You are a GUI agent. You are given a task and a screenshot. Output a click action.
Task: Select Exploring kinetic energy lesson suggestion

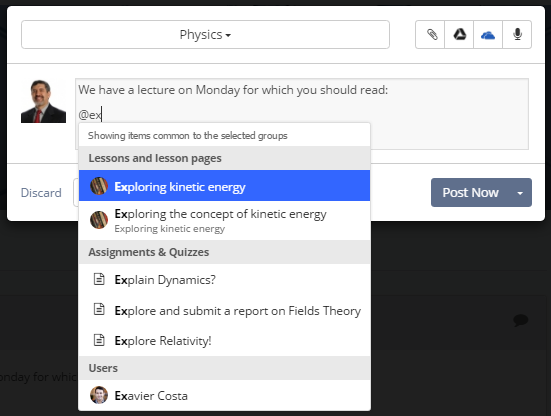pyautogui.click(x=225, y=186)
